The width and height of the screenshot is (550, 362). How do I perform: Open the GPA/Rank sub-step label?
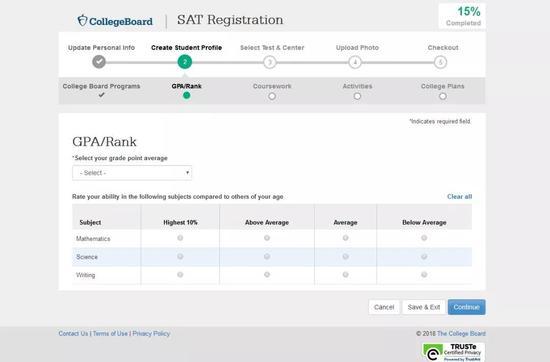coord(187,86)
